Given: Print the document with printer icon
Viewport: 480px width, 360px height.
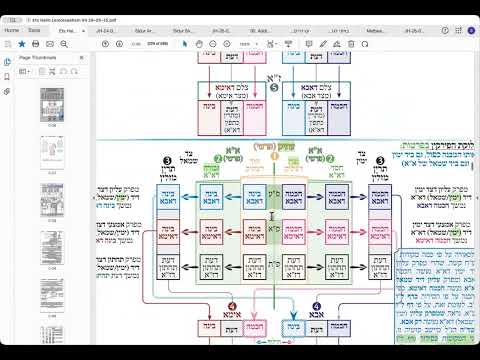Looking at the screenshot, I should pos(36,44).
